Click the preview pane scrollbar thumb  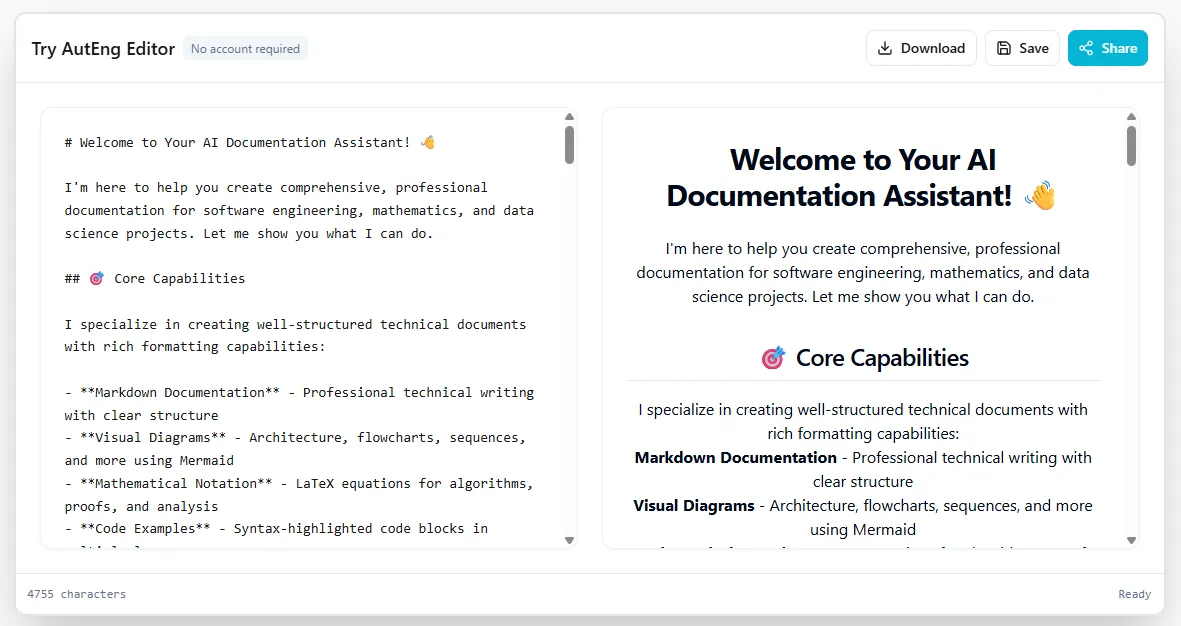point(1131,145)
